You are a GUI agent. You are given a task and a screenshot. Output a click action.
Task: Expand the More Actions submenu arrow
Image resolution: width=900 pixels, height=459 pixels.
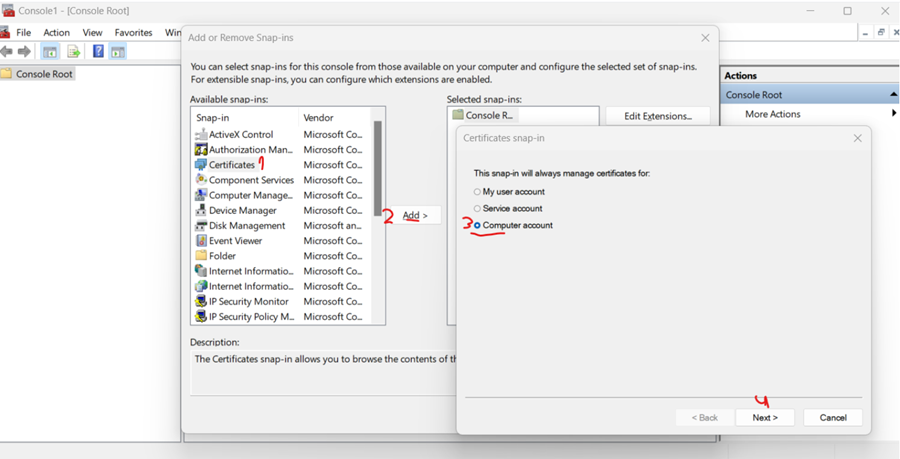[x=893, y=114]
